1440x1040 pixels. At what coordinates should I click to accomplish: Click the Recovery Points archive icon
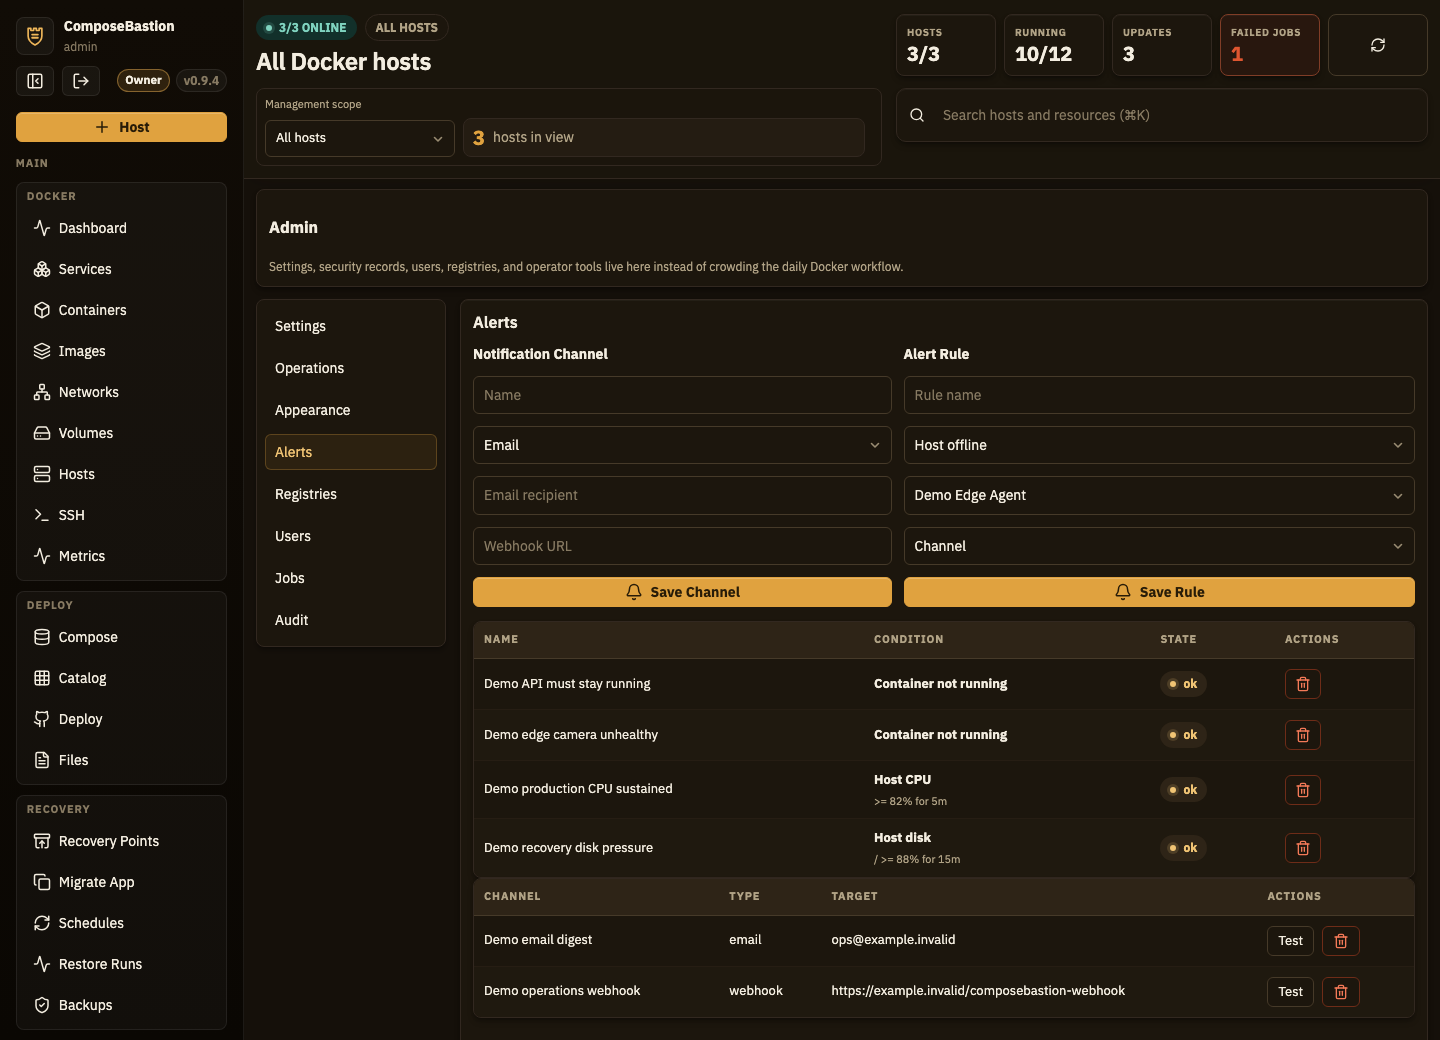click(x=42, y=841)
